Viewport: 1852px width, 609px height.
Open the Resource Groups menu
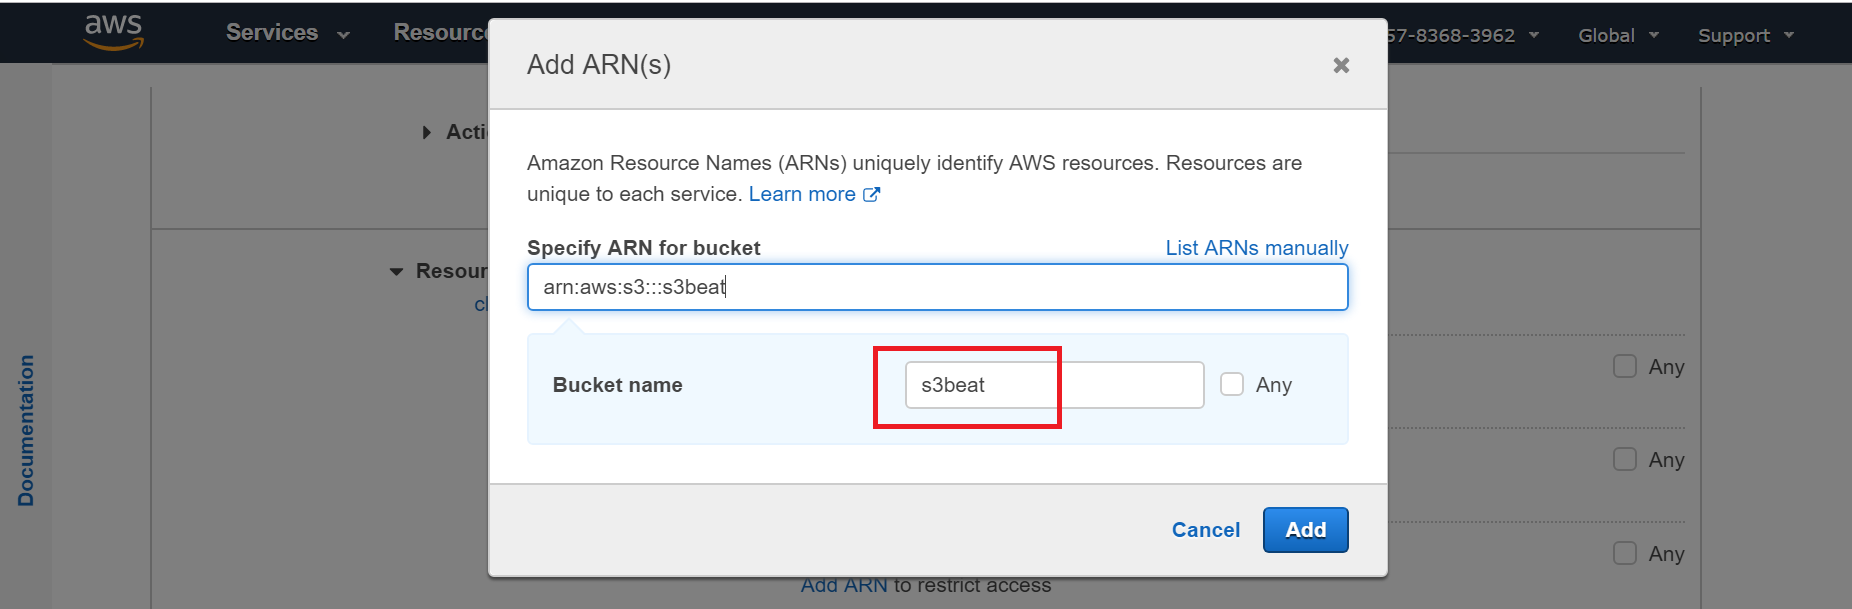pos(440,33)
